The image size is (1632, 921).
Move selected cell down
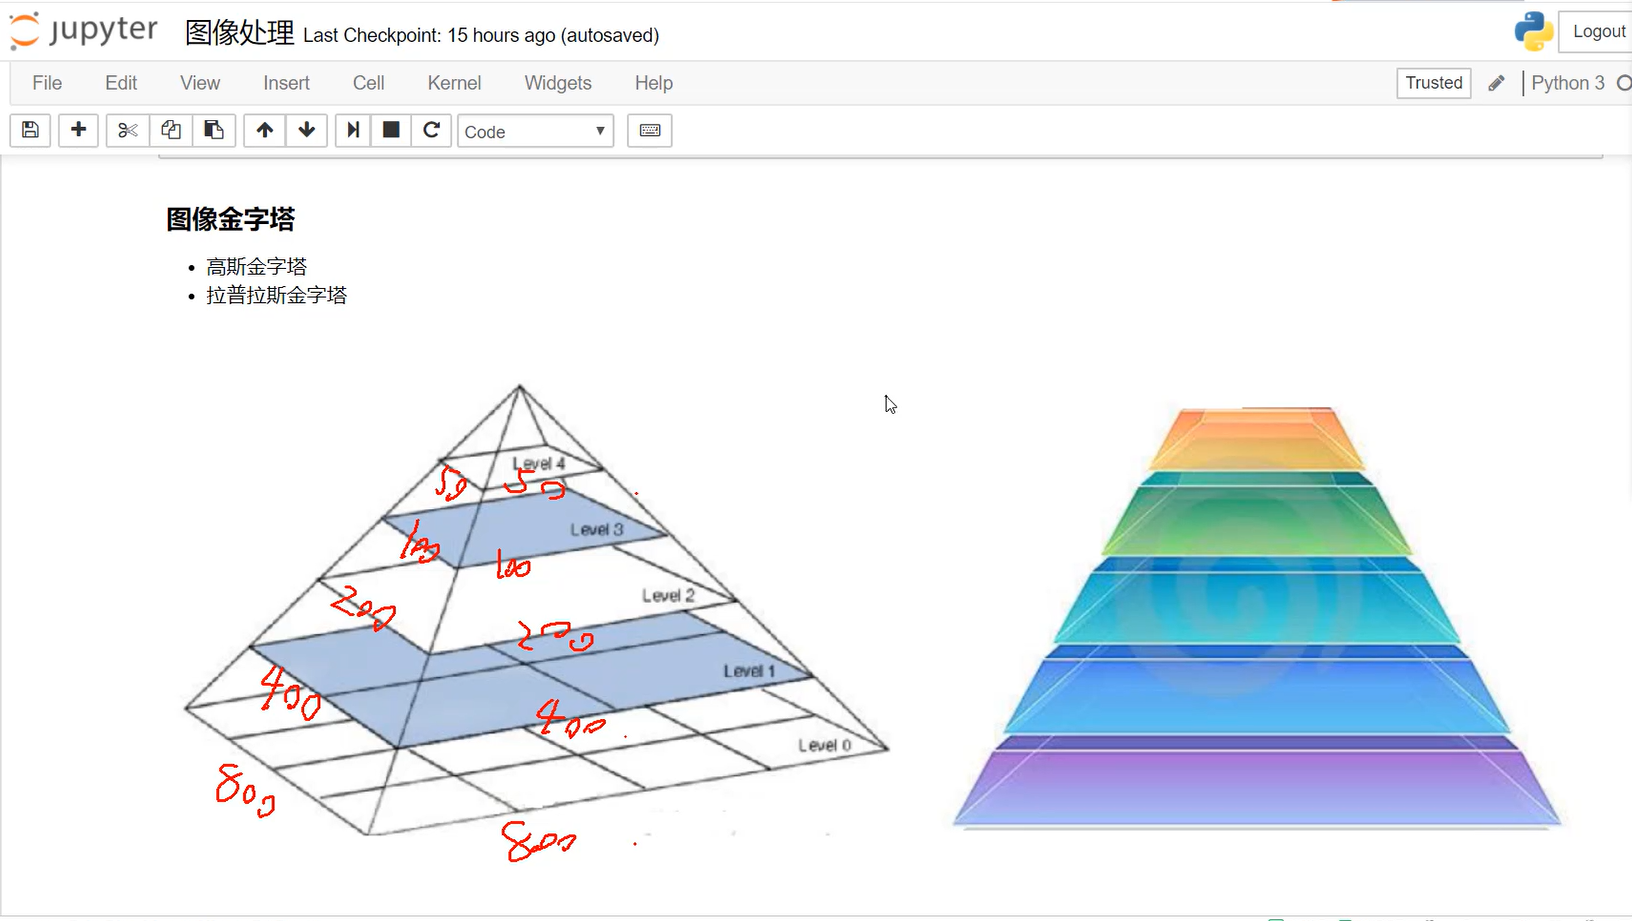[x=307, y=130]
